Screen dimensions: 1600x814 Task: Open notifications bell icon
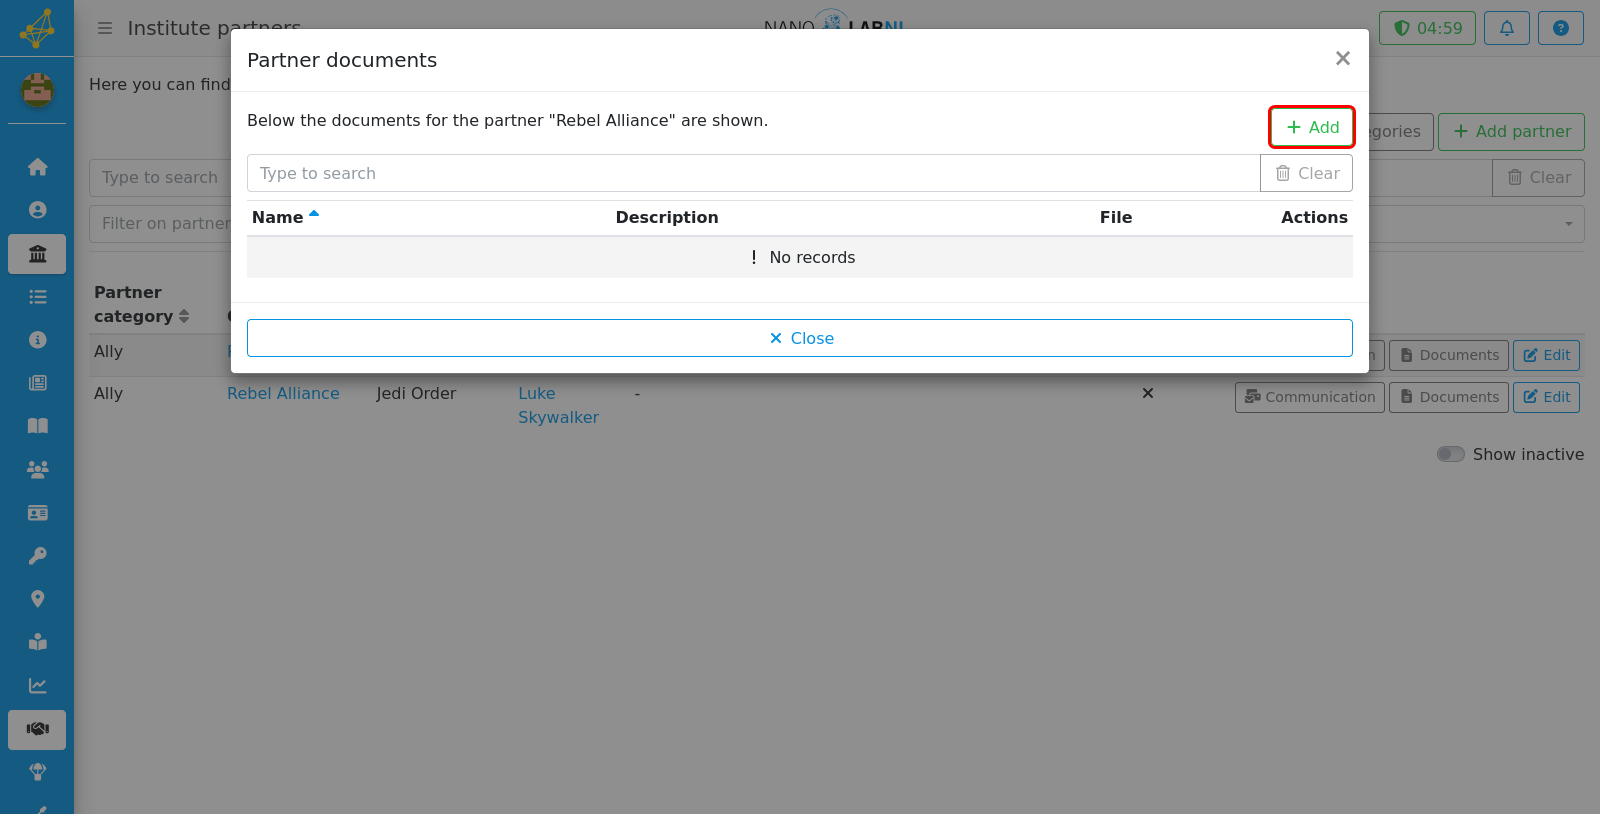[1506, 28]
